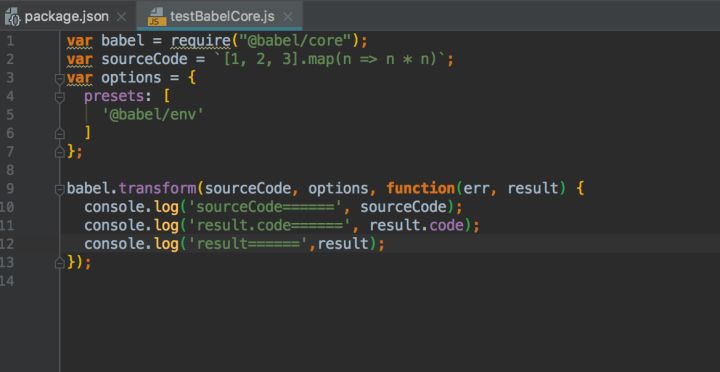Collapse babel.transform callback at line 9

(59, 189)
